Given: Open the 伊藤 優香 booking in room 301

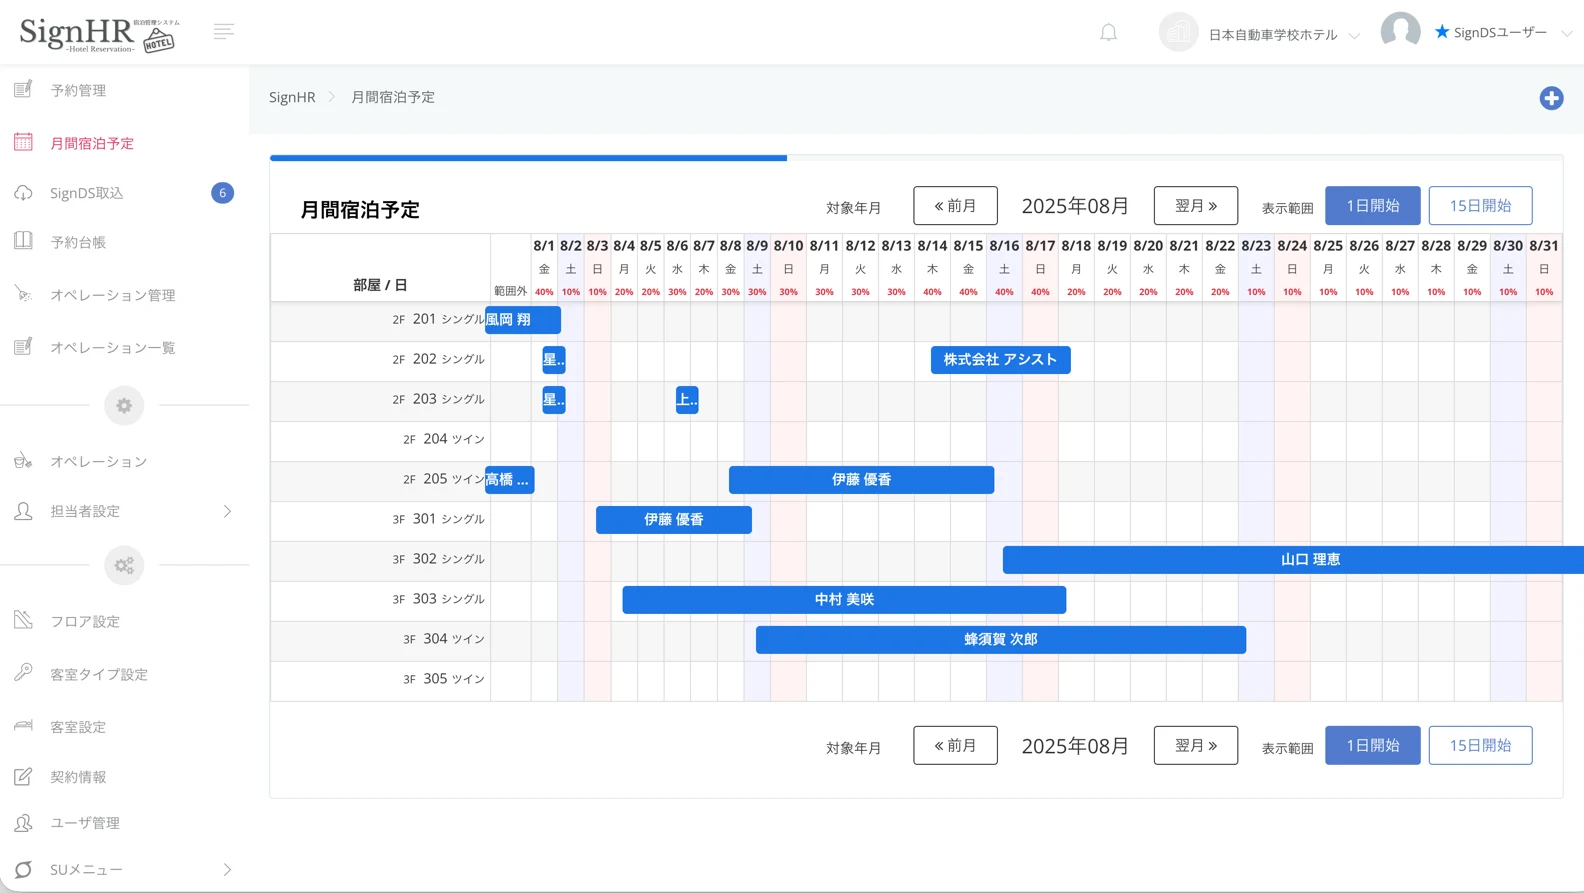Looking at the screenshot, I should click(674, 520).
